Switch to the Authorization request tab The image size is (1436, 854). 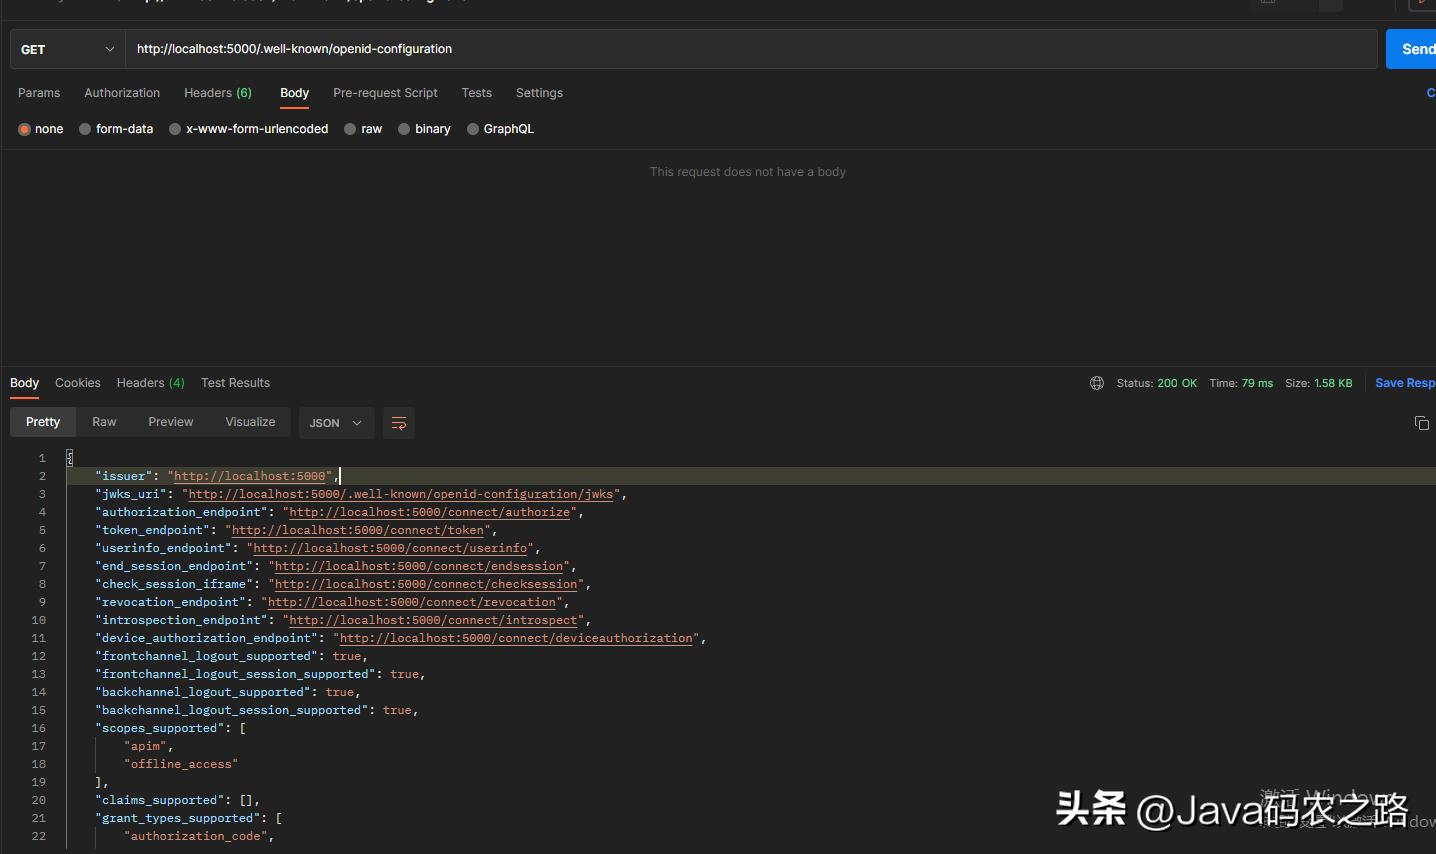pos(122,93)
